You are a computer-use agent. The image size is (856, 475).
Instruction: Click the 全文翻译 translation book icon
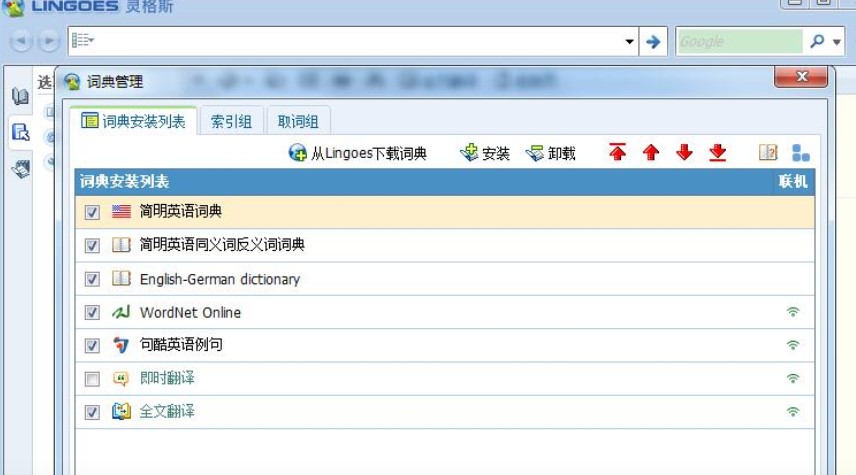coord(121,411)
